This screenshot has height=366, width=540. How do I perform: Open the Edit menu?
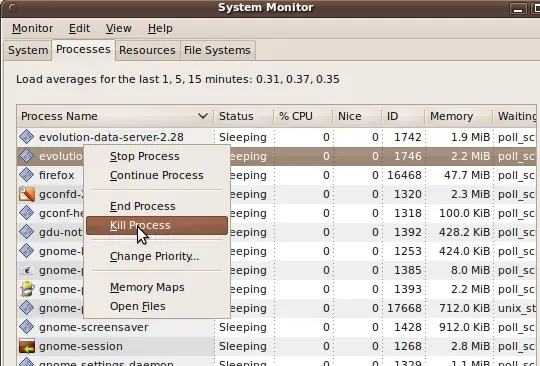coord(79,28)
